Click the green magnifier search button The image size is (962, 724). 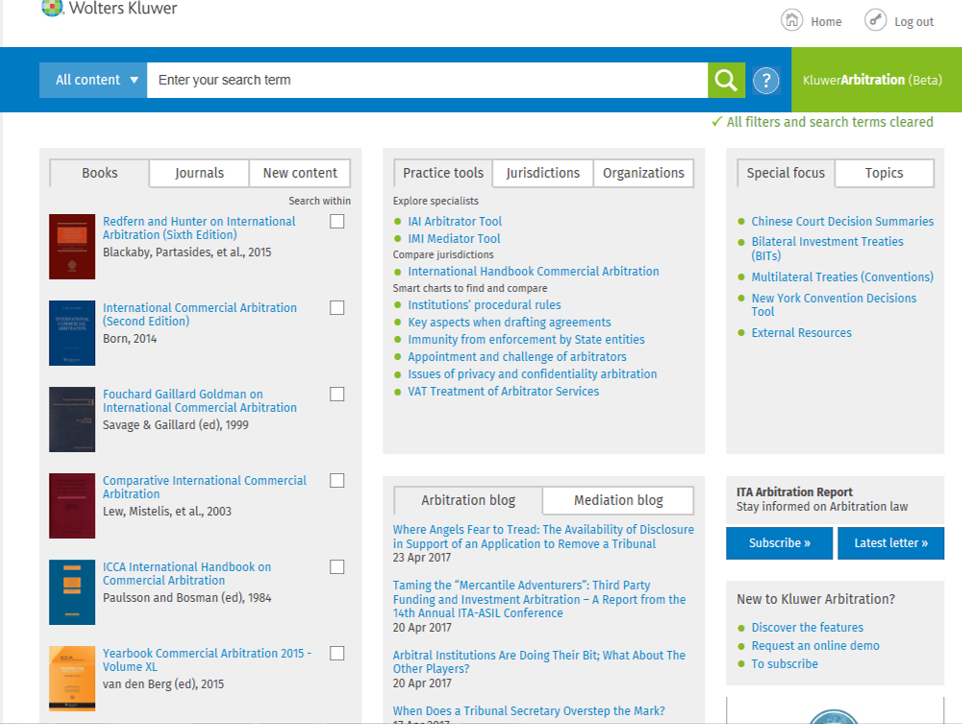pyautogui.click(x=726, y=80)
